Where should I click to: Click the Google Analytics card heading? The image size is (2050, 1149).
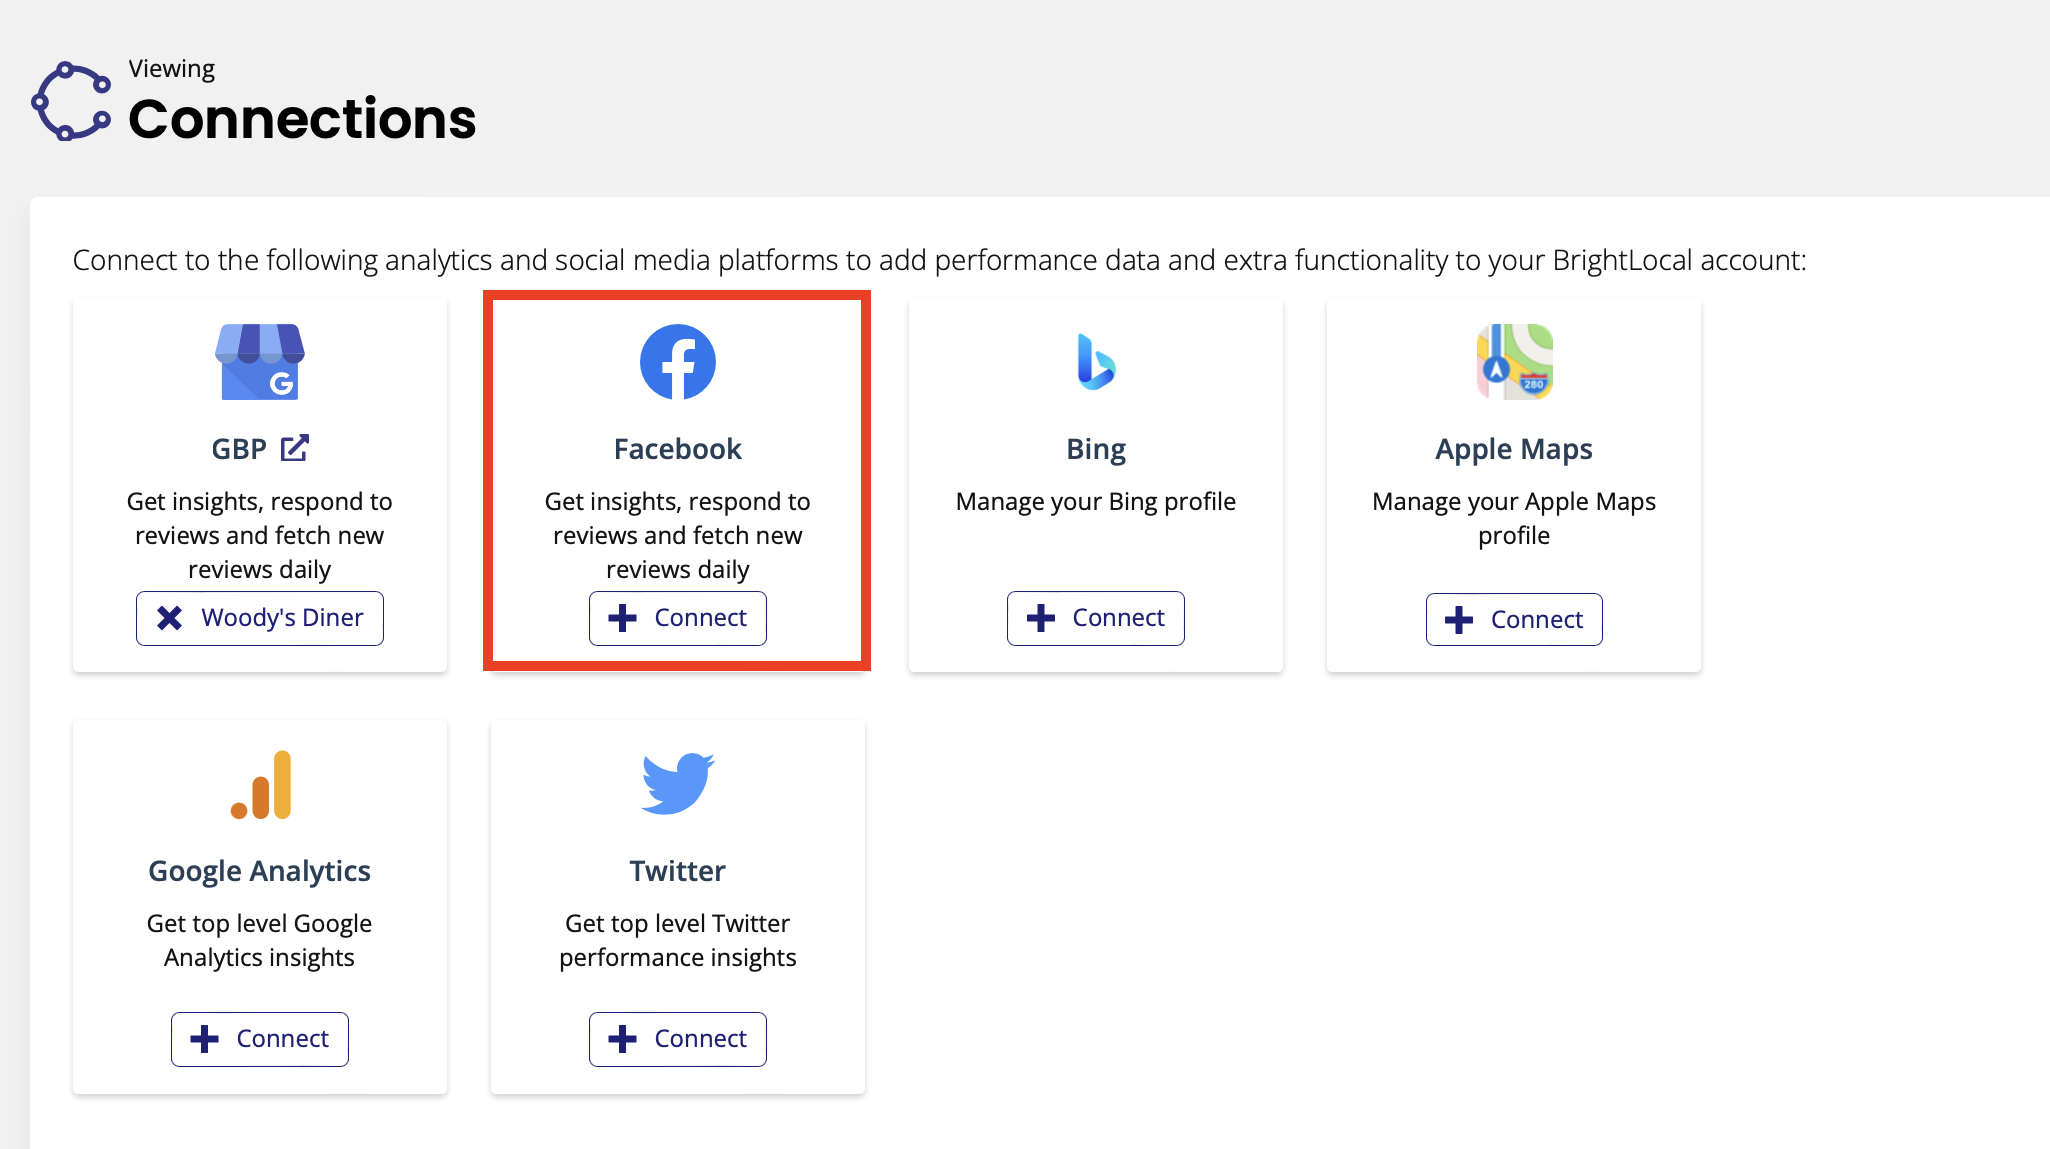(260, 872)
